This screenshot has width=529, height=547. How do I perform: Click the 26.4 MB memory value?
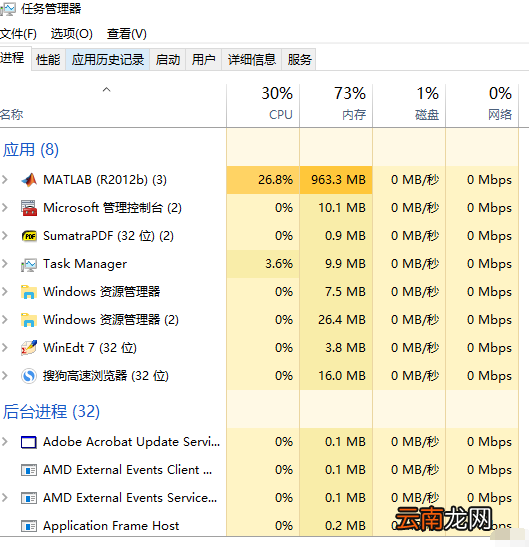click(342, 320)
